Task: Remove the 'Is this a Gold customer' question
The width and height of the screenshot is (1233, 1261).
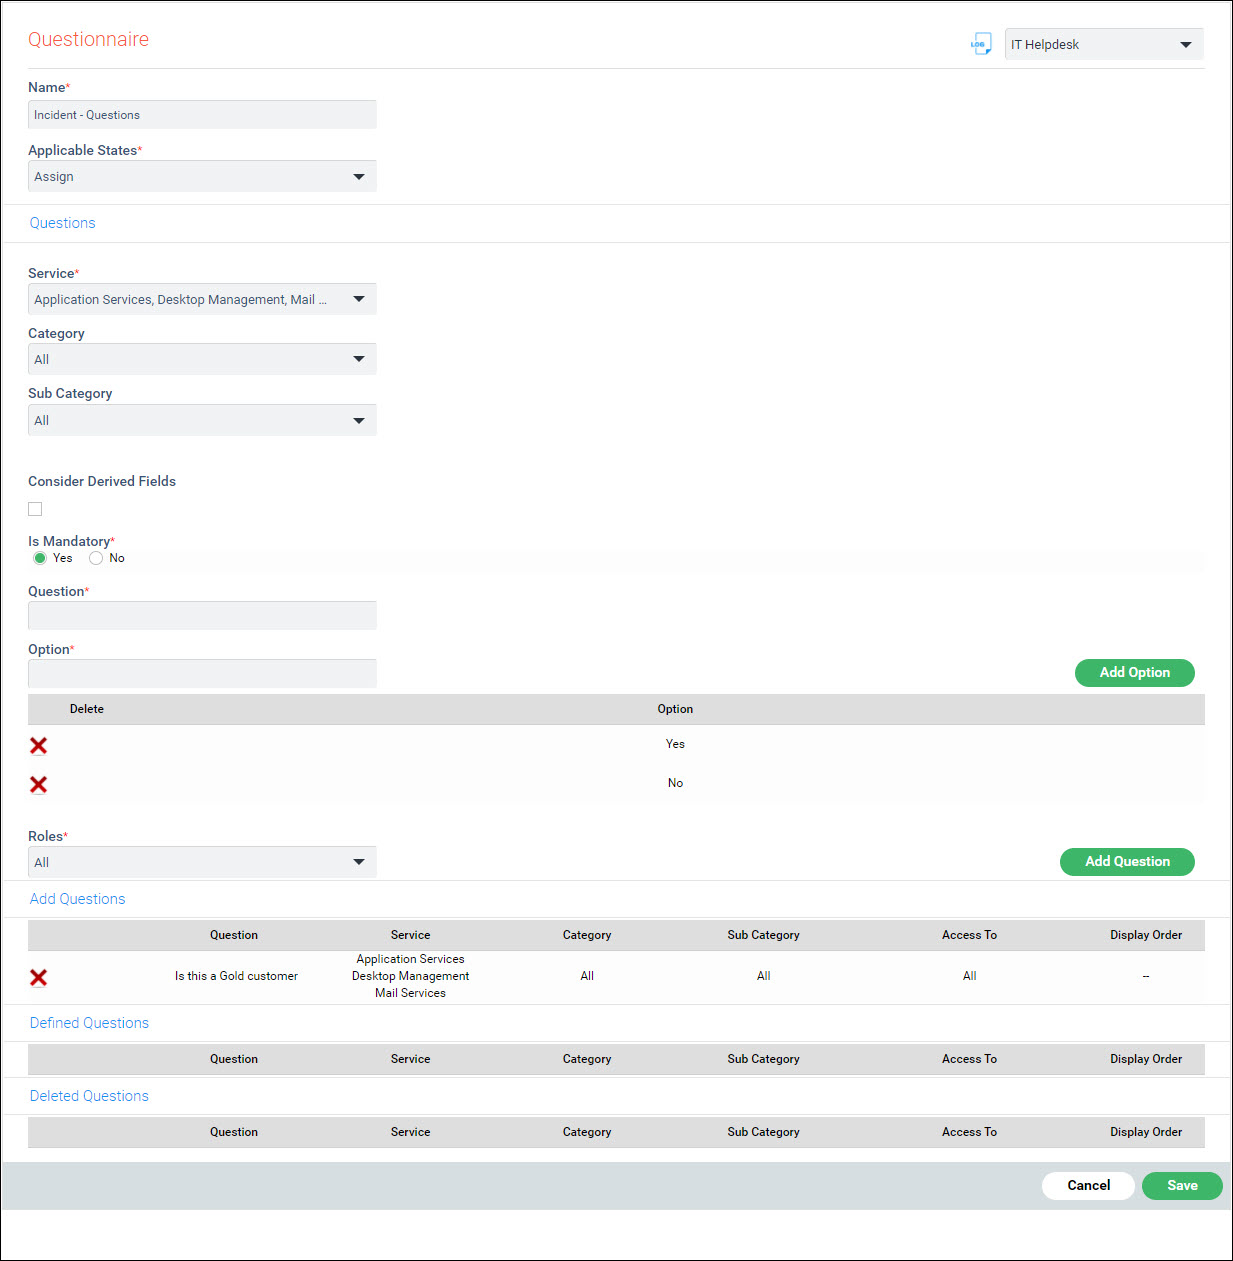Action: point(39,978)
